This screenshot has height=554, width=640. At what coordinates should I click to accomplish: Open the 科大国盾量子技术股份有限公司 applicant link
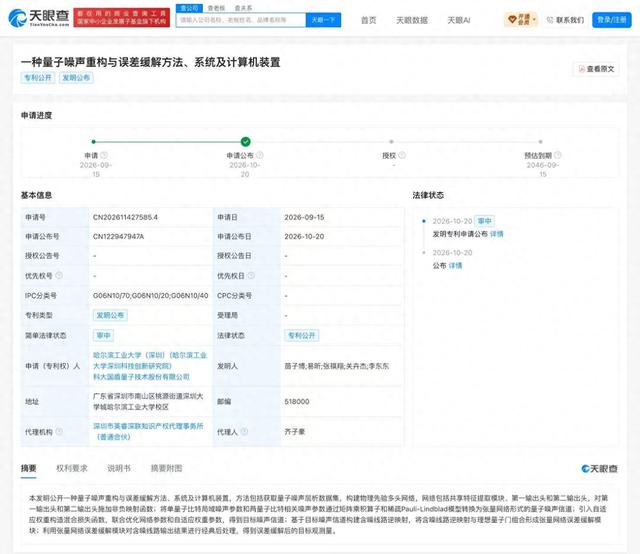click(141, 376)
